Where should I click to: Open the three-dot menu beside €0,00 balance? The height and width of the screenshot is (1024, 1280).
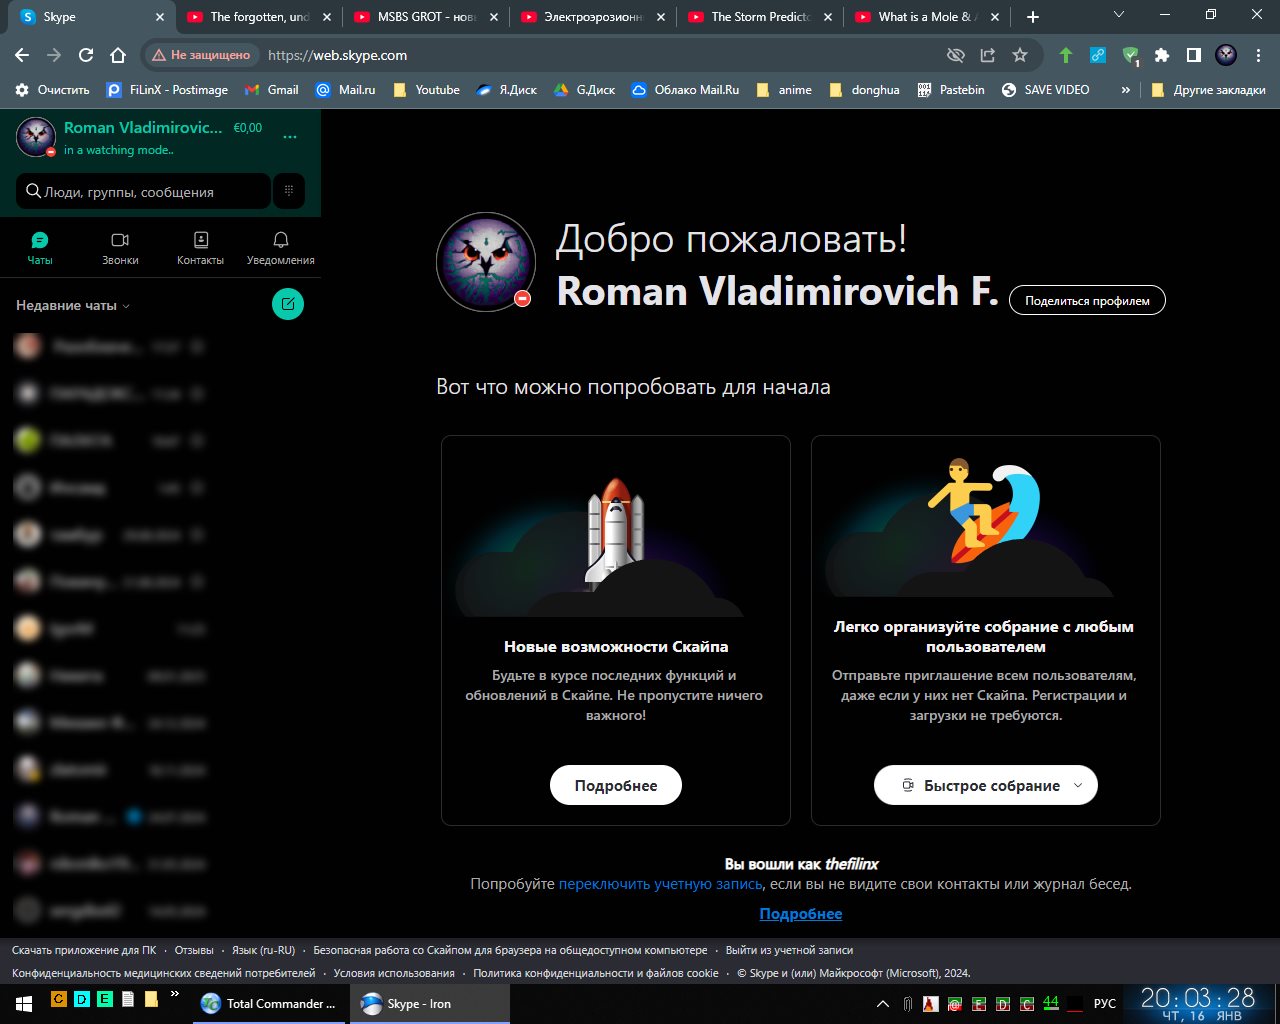pos(290,137)
